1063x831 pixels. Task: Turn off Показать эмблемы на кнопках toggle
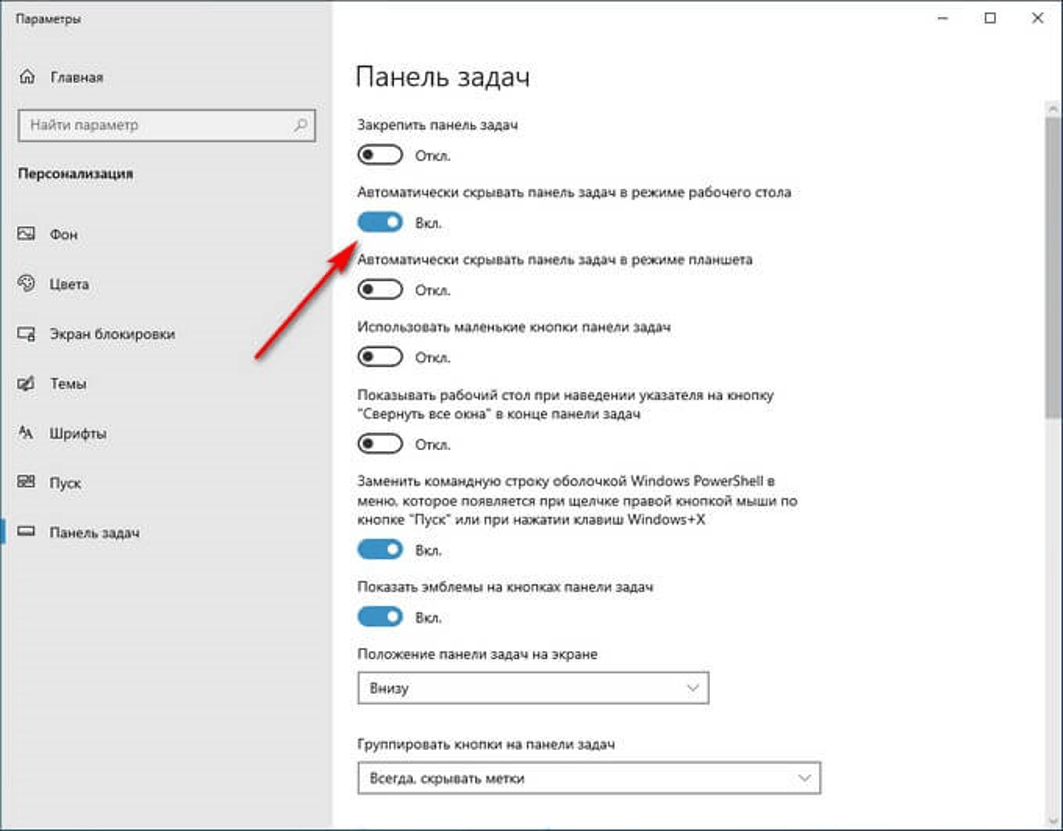tap(380, 617)
